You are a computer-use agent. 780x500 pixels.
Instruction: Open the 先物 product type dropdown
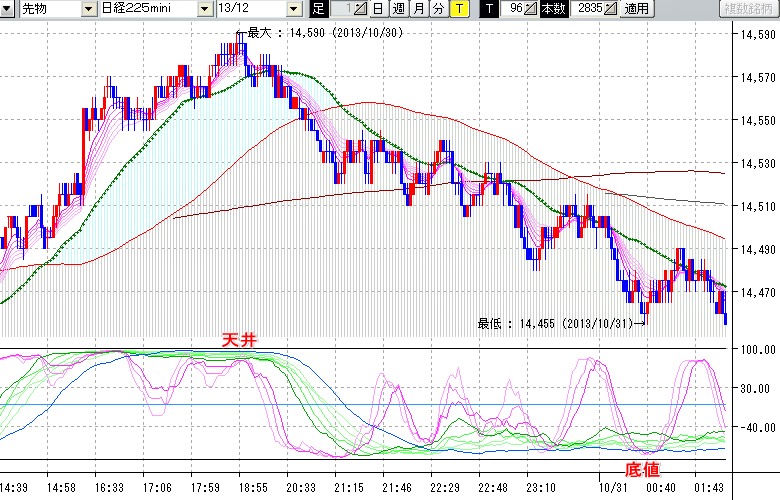[x=90, y=9]
